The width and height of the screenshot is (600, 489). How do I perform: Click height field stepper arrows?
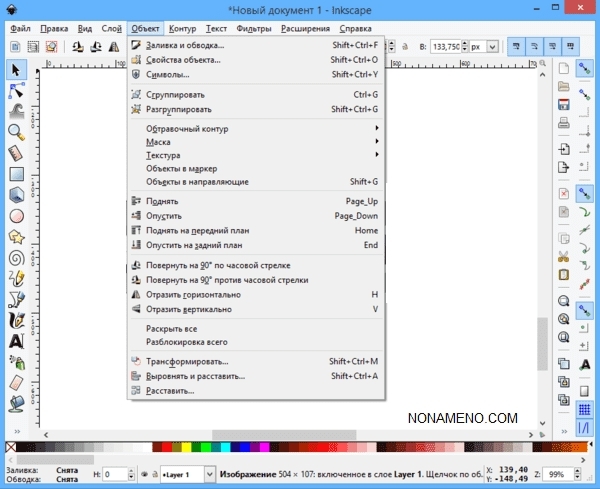465,47
